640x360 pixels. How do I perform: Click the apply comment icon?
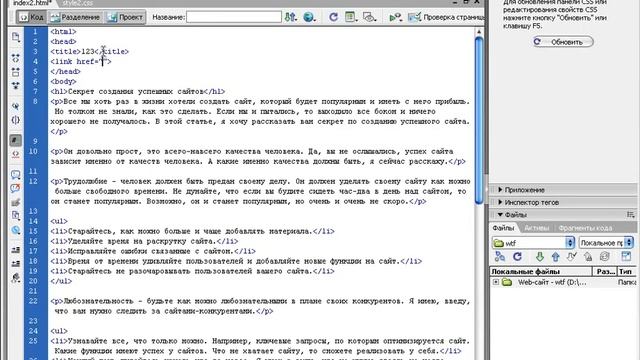pos(16,175)
